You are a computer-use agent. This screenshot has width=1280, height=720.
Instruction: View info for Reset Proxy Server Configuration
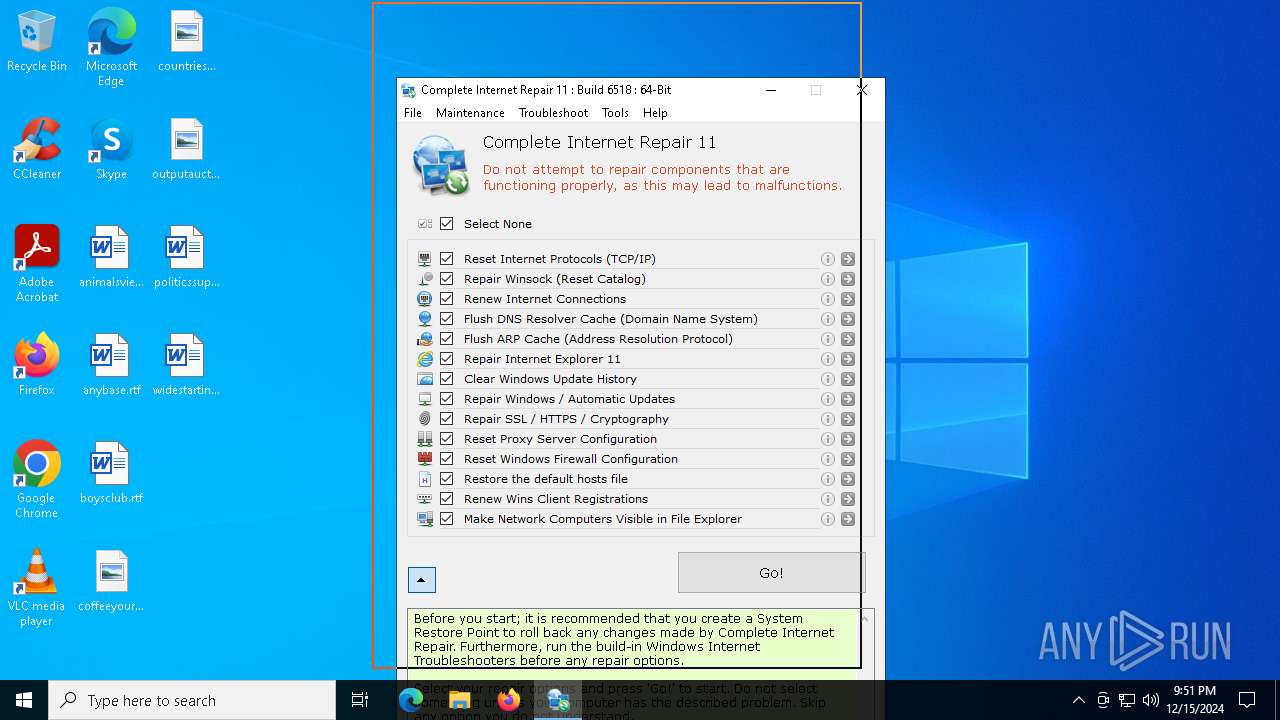click(828, 439)
